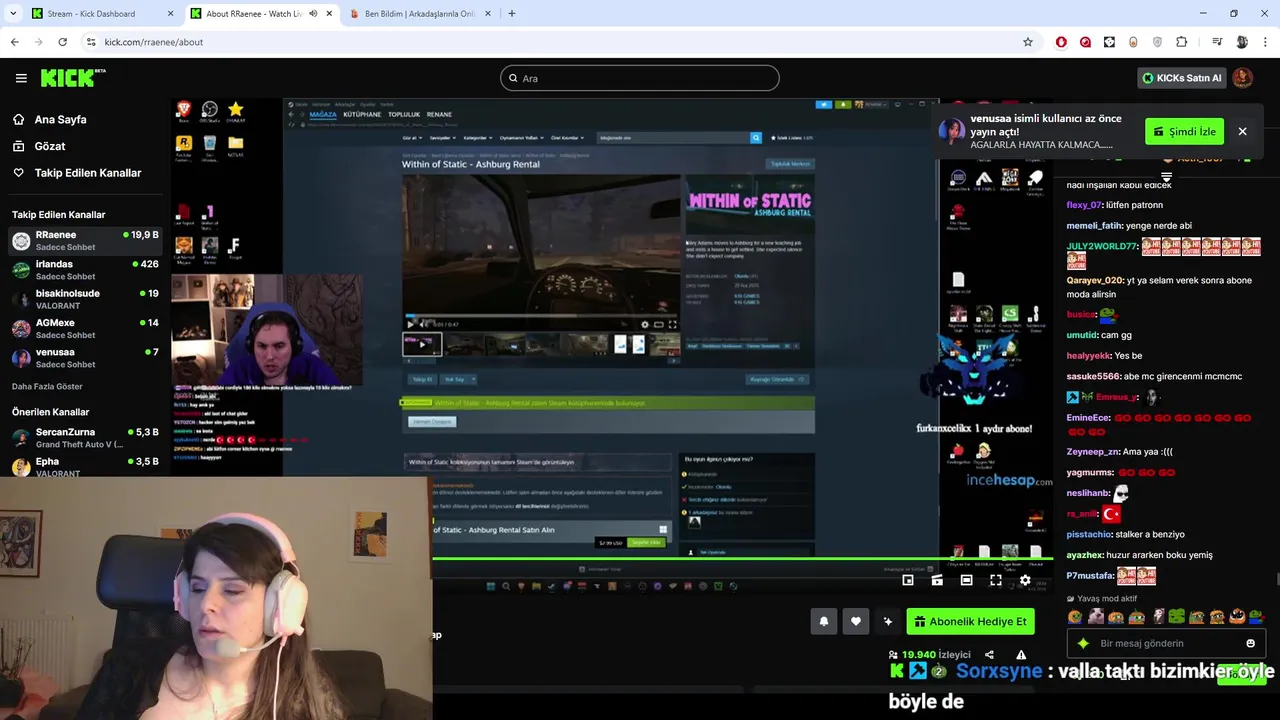Image resolution: width=1280 pixels, height=720 pixels.
Task: Open the RRaenee channel in sidebar
Action: [x=85, y=241]
